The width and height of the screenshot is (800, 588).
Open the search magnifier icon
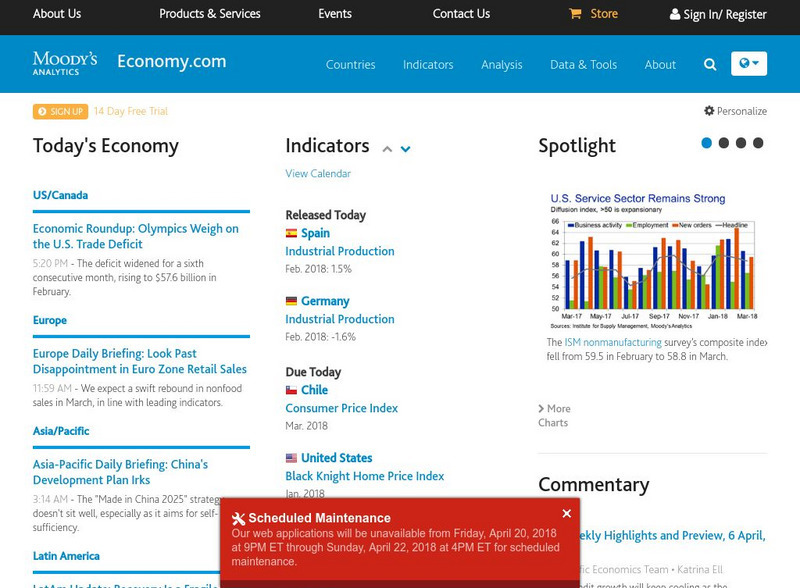pyautogui.click(x=710, y=64)
